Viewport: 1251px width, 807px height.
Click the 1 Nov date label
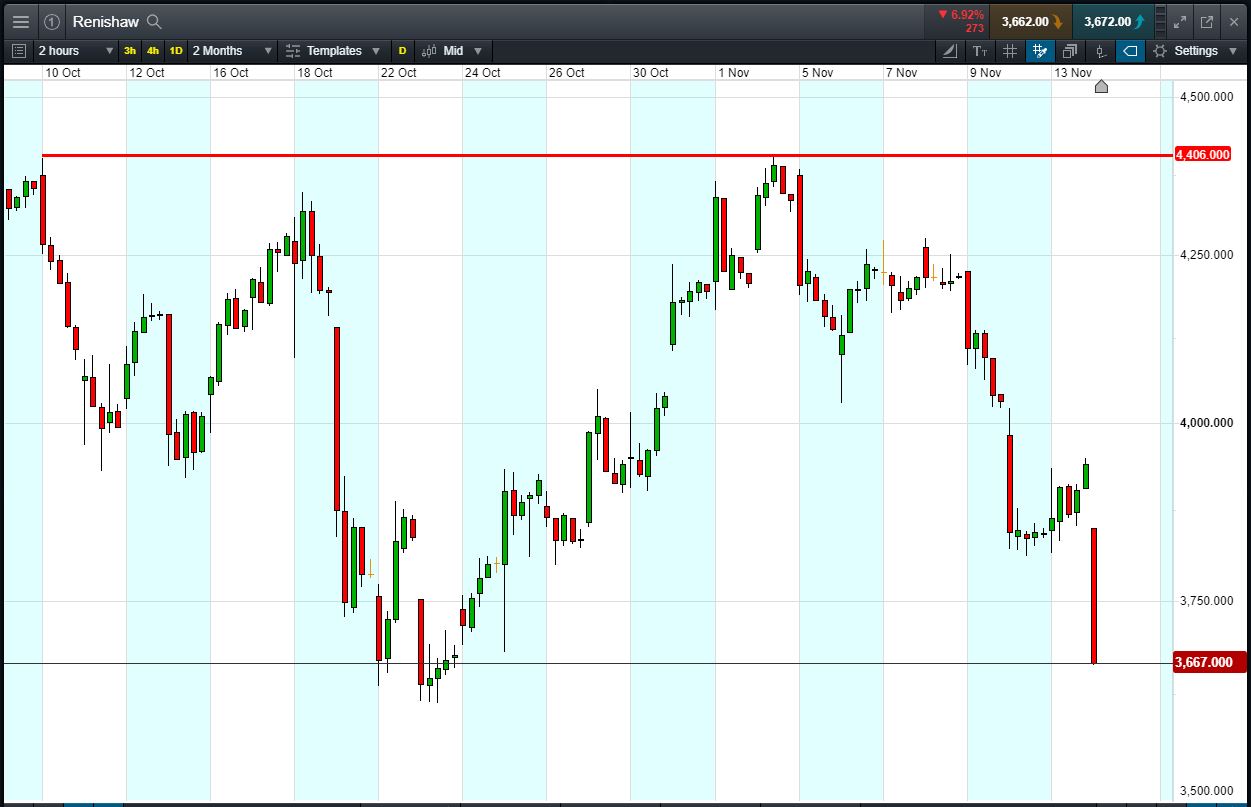point(733,73)
